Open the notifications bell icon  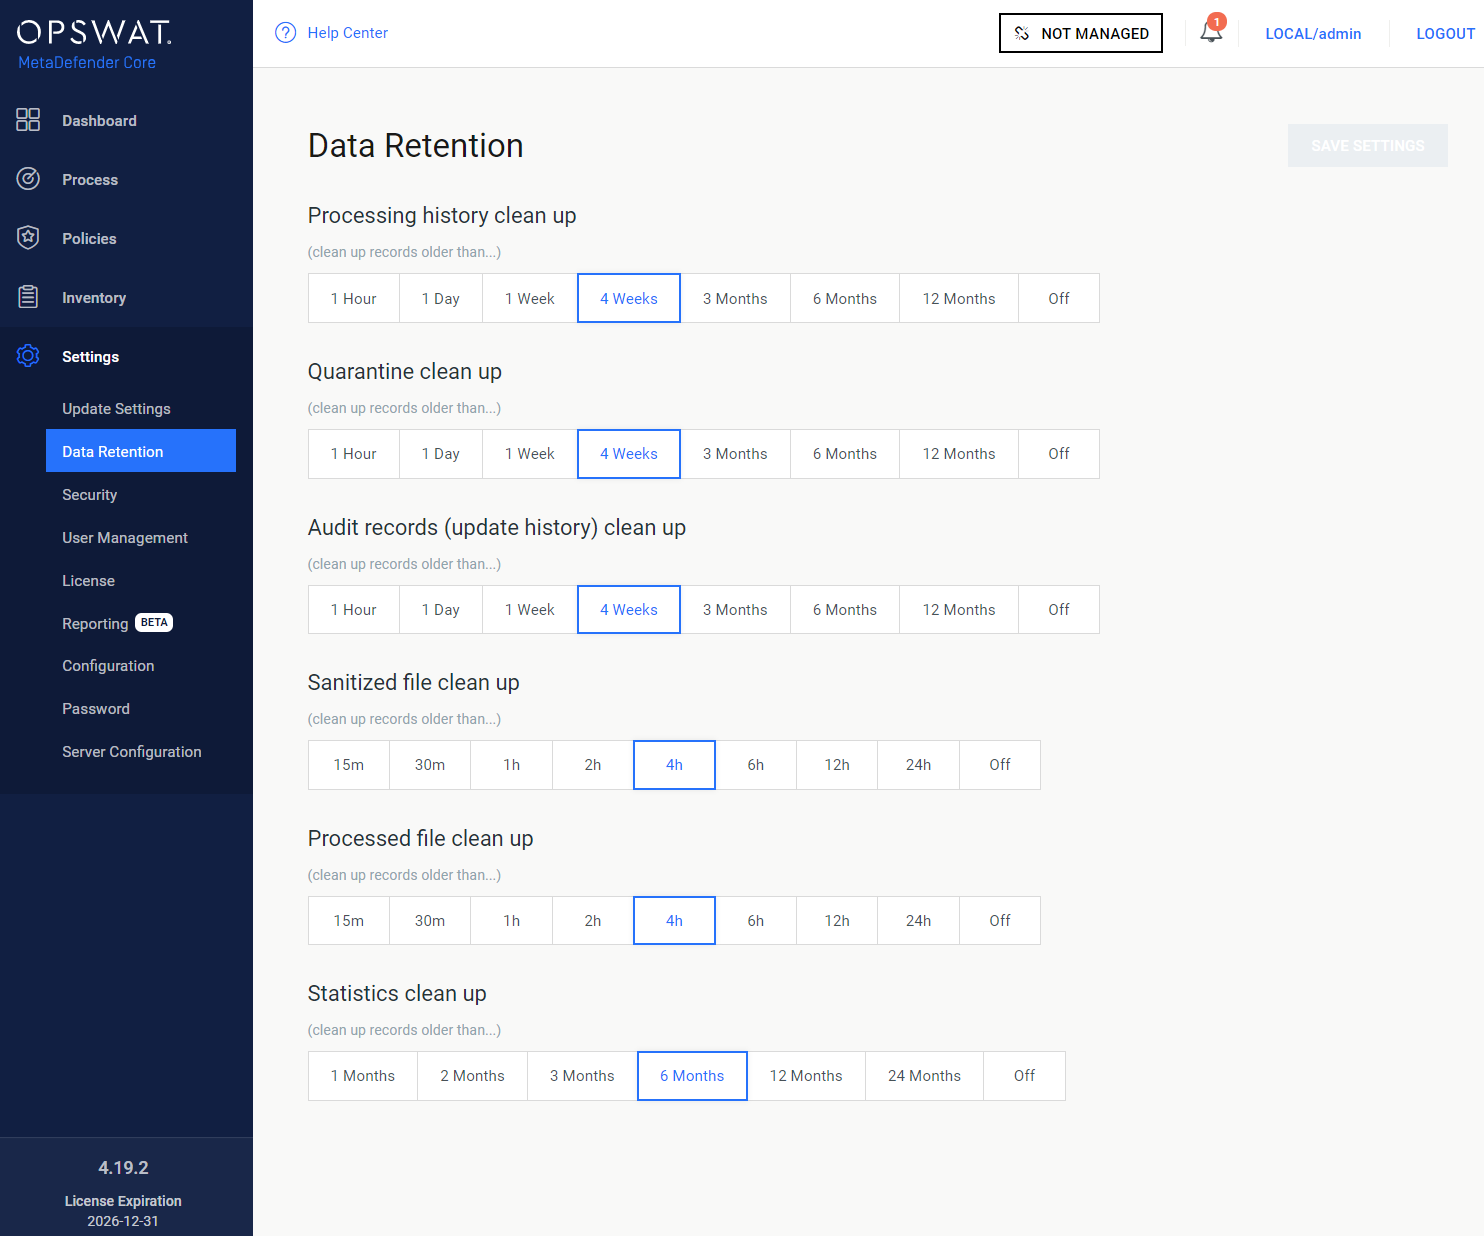[1211, 32]
